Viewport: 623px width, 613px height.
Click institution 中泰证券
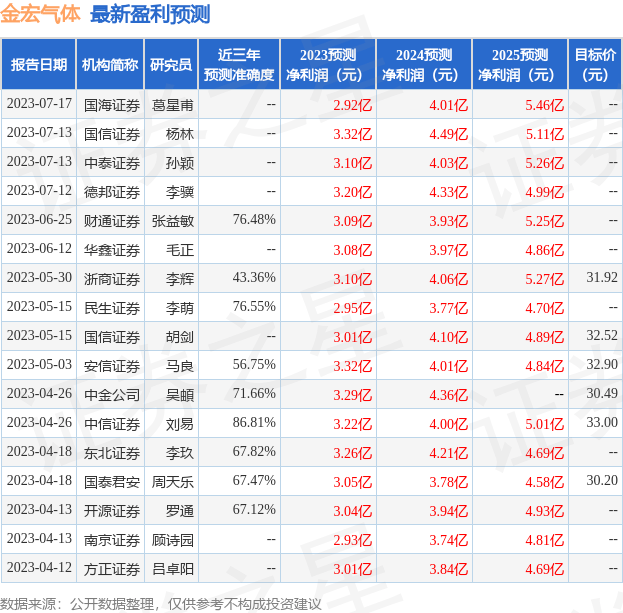click(x=112, y=163)
